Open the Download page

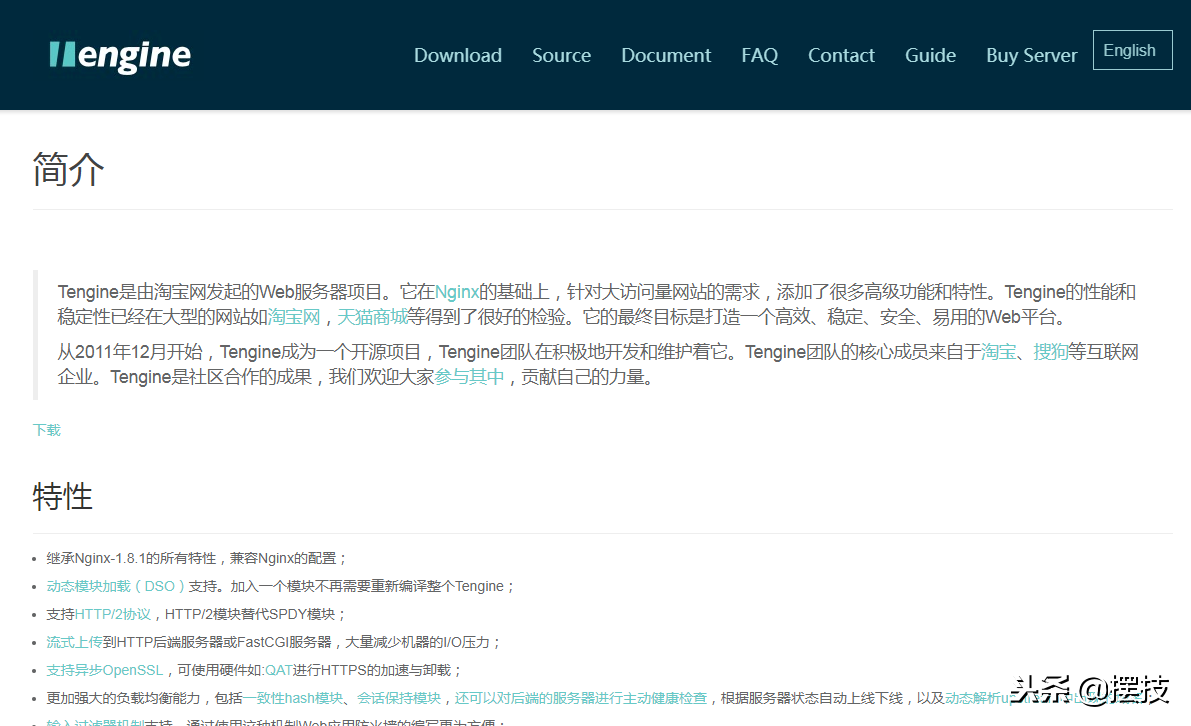458,56
